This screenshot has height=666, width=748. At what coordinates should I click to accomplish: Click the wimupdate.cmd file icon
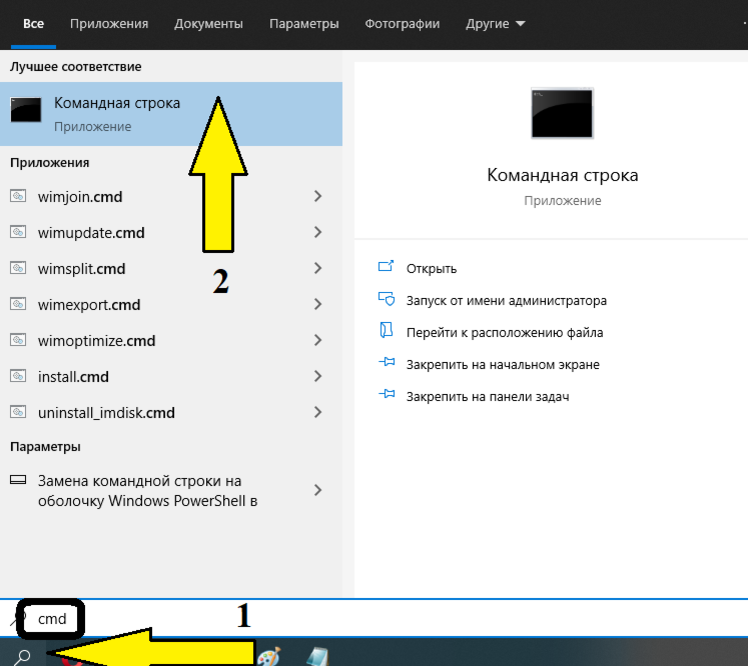(x=18, y=232)
